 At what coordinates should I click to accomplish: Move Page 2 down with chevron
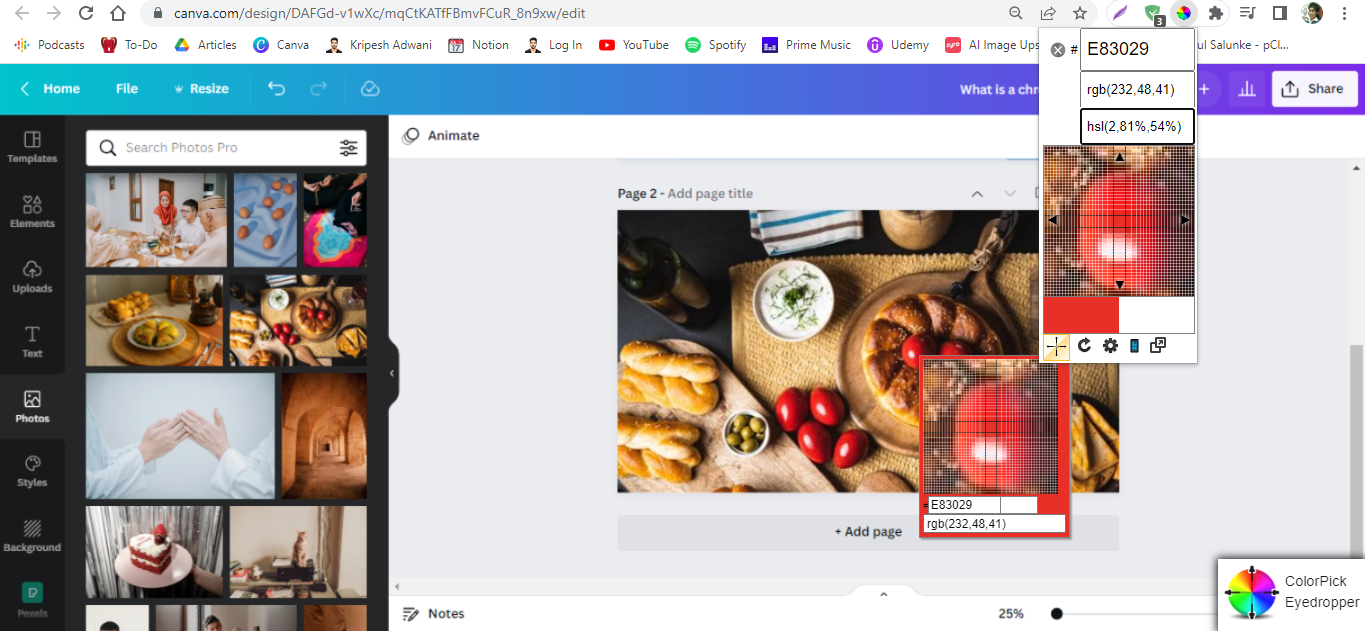point(1010,193)
